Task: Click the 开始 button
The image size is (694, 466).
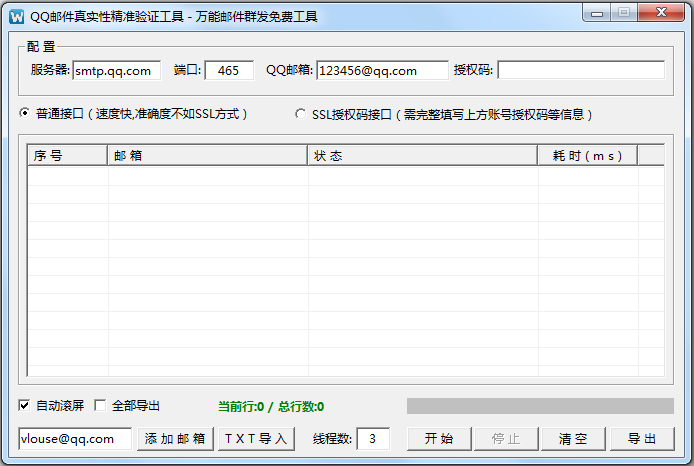Action: [439, 439]
